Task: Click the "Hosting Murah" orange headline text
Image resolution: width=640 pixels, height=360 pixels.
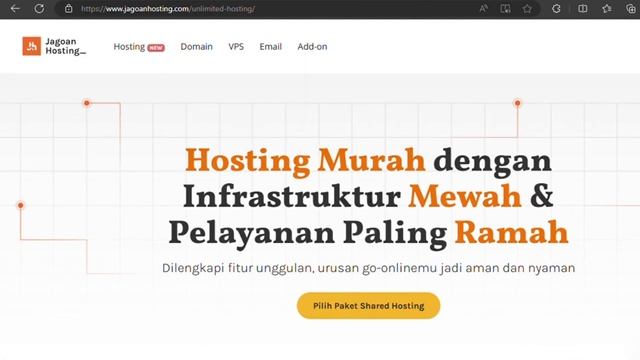Action: (305, 161)
